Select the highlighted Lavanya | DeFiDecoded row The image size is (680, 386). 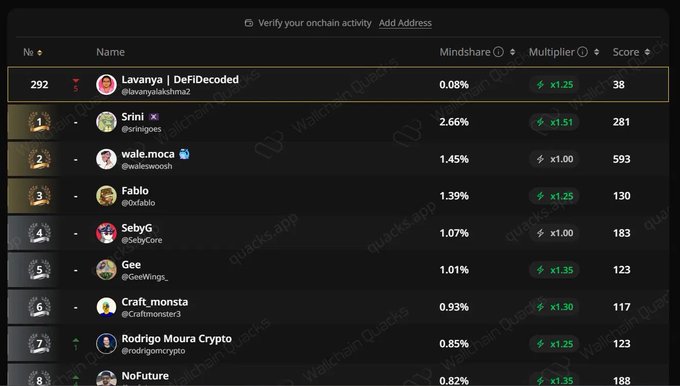[338, 85]
